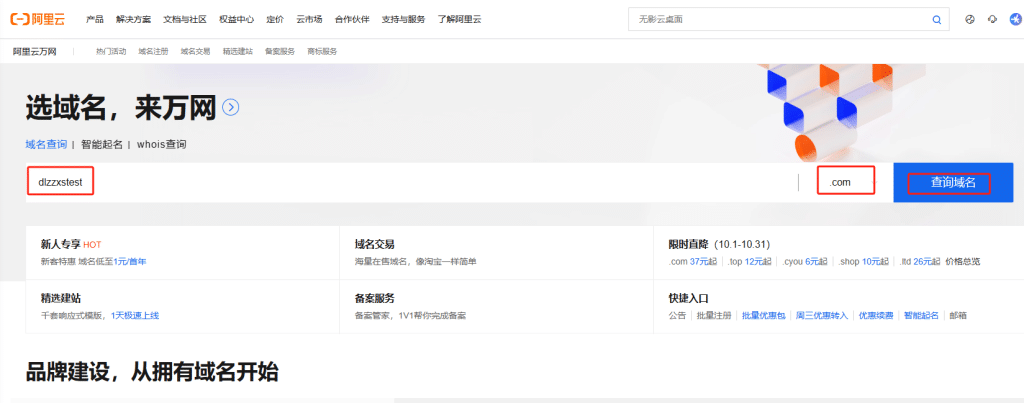Click the 品牌建设，从拥有域名开始 heading
Screen dimensions: 1024x403
tap(152, 372)
